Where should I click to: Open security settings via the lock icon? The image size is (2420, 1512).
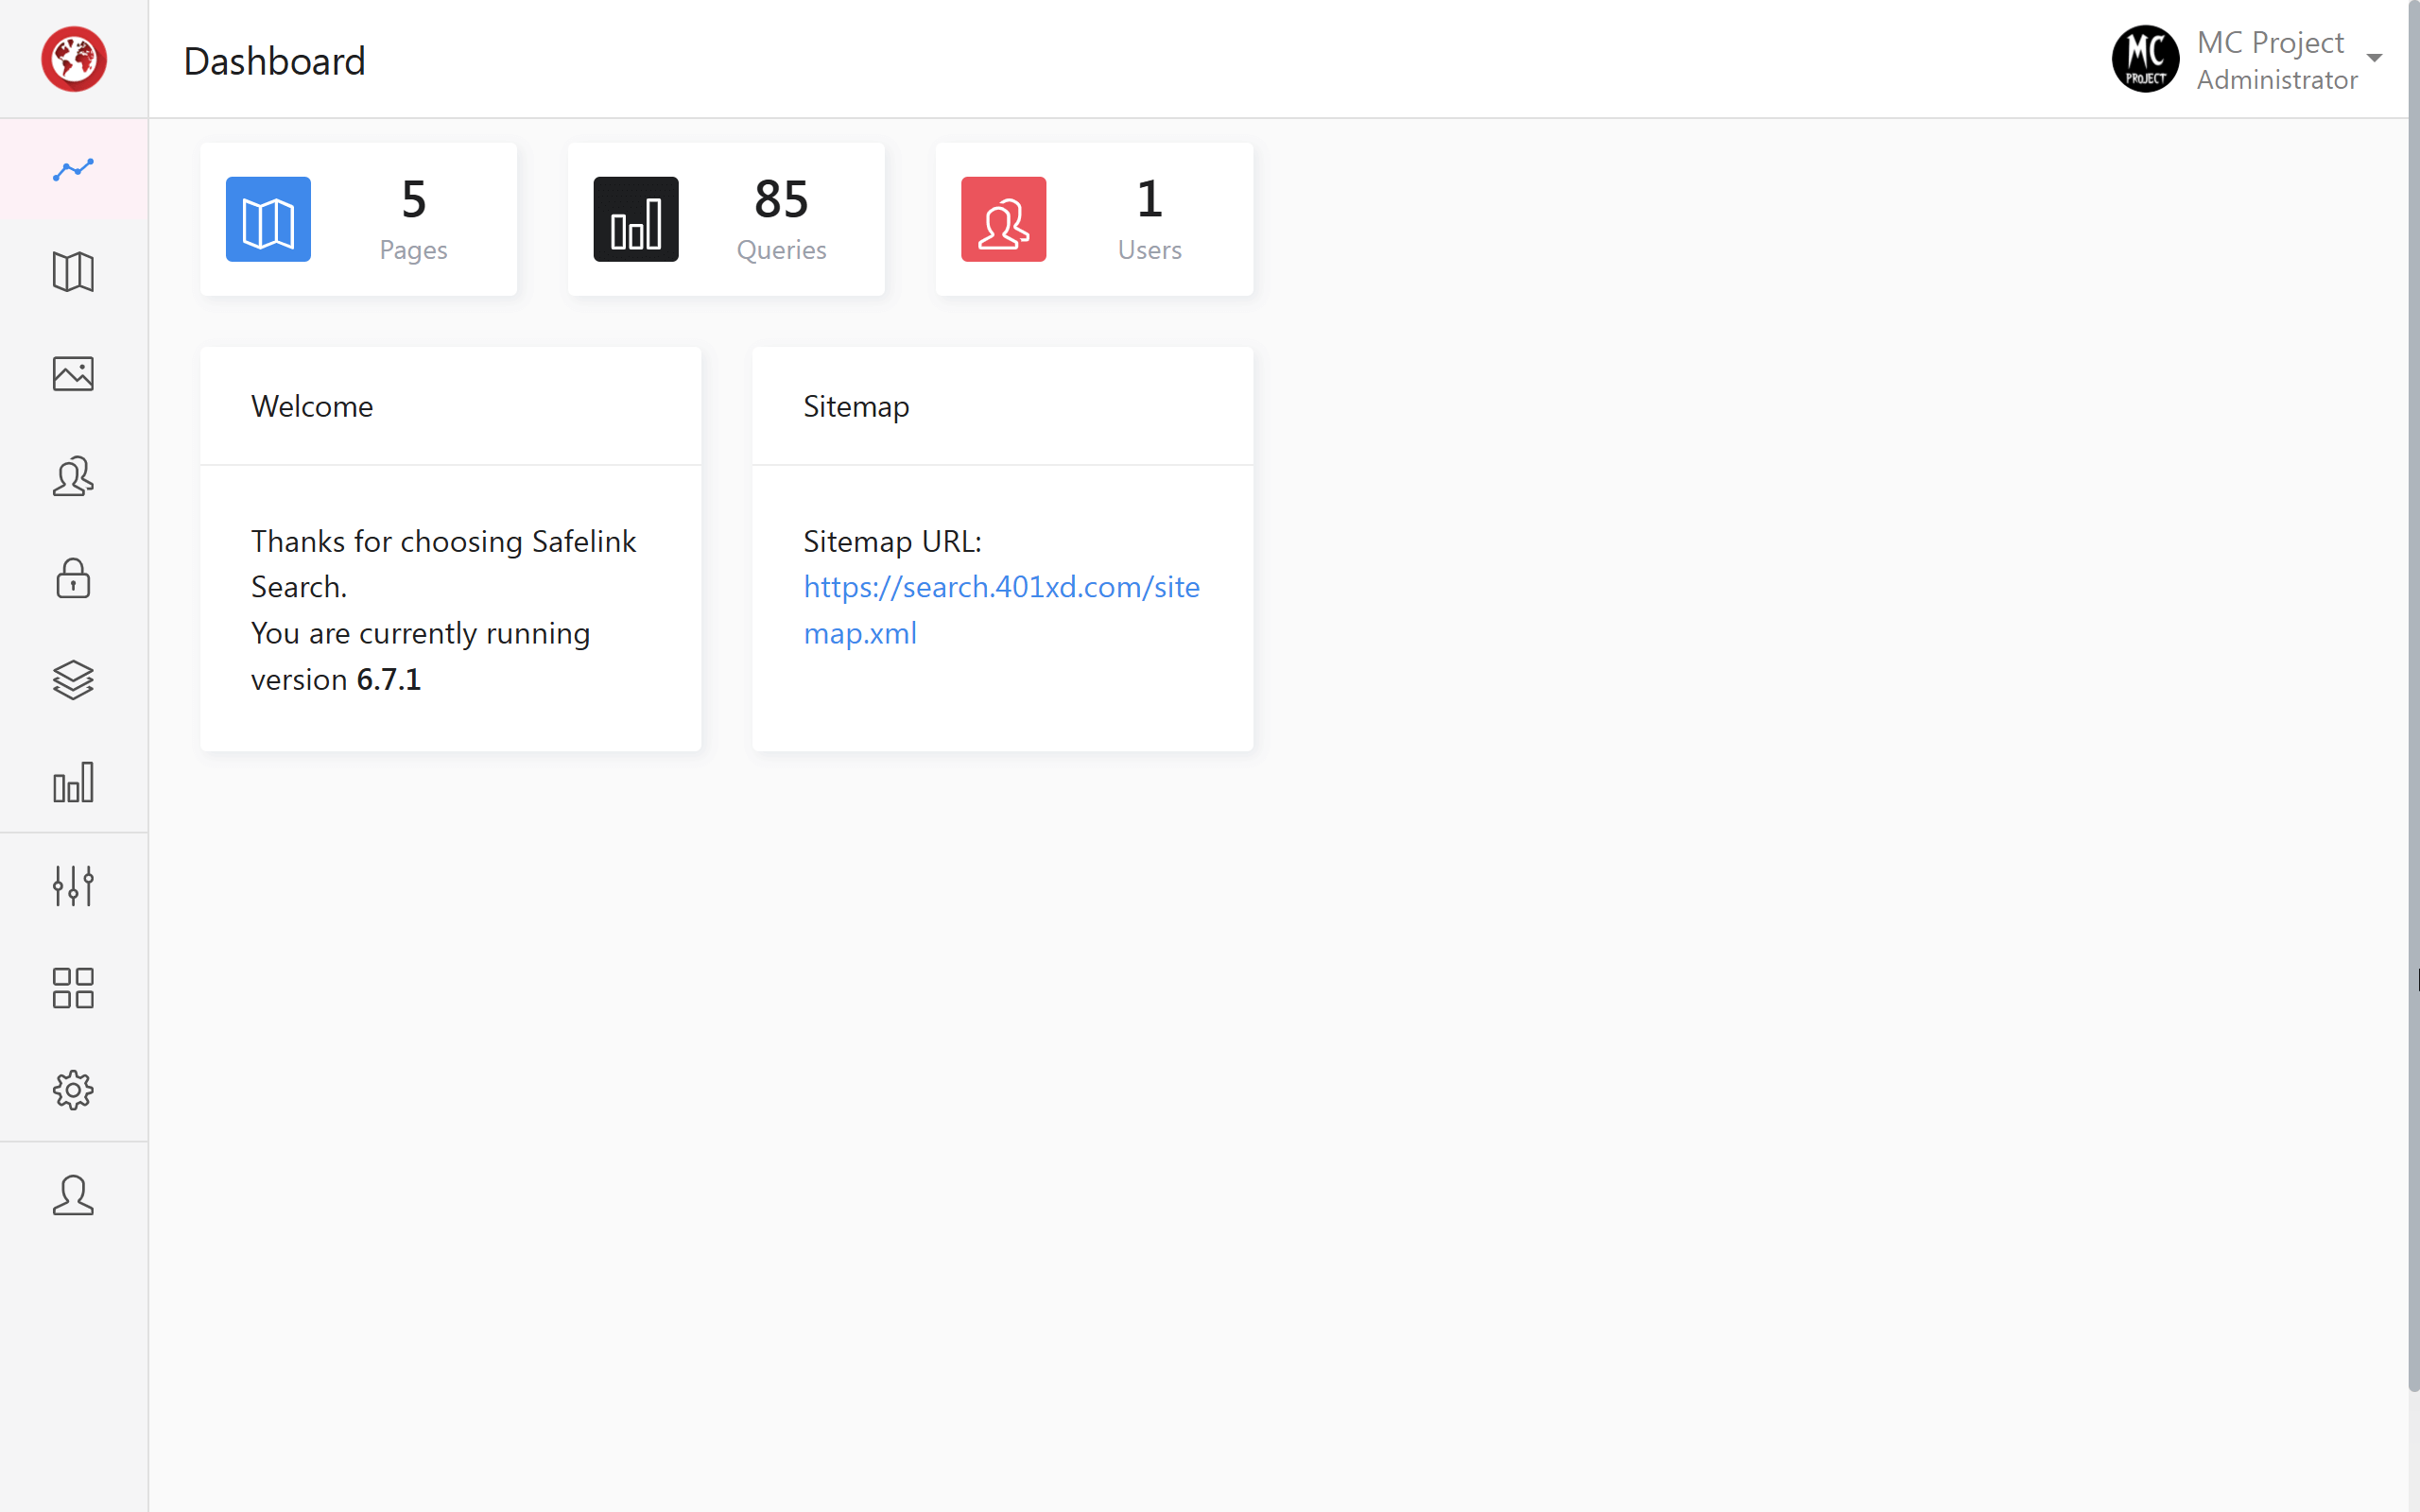point(72,579)
